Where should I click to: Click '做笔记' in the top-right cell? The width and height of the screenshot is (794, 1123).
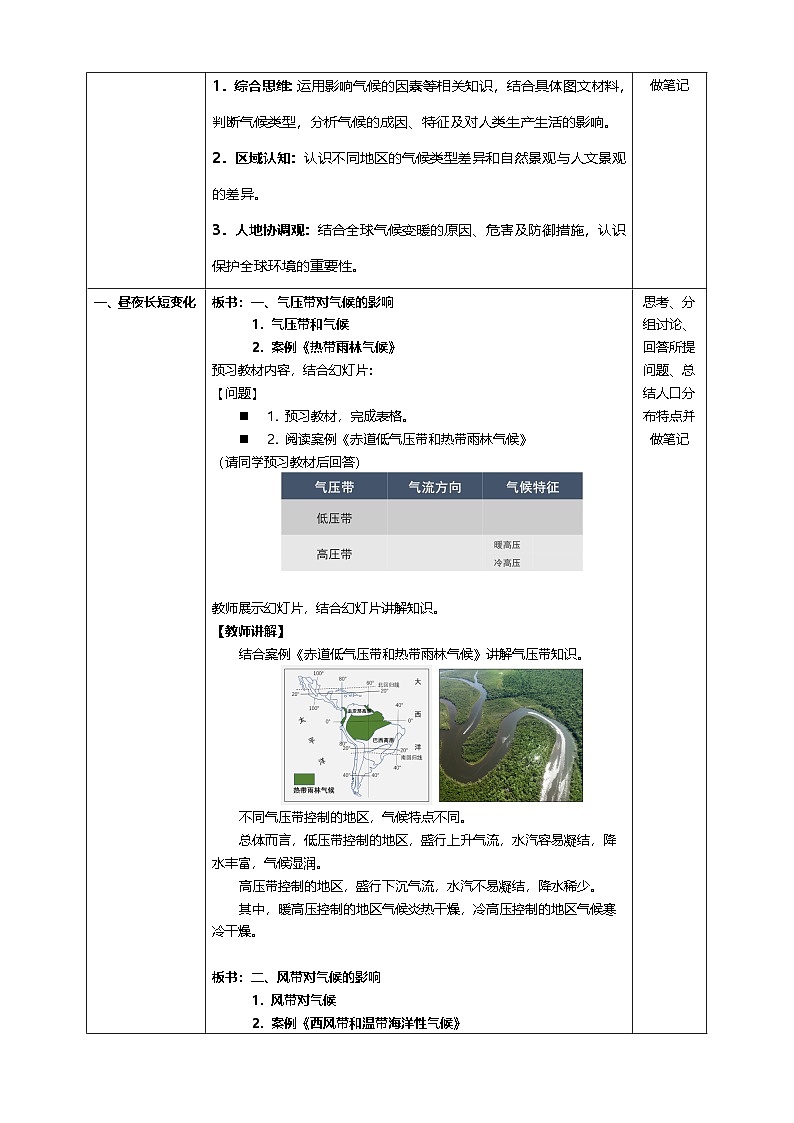669,85
